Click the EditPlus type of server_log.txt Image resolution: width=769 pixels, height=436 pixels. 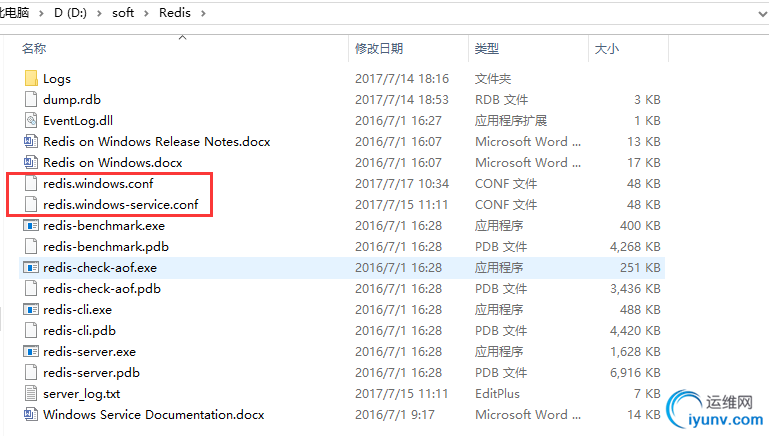point(497,394)
